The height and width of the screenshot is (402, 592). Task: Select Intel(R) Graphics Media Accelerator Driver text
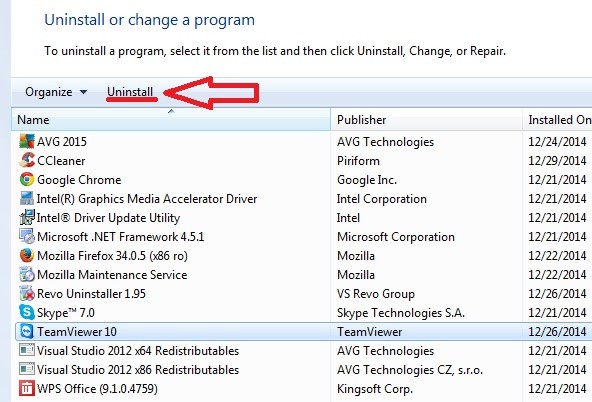coord(147,199)
